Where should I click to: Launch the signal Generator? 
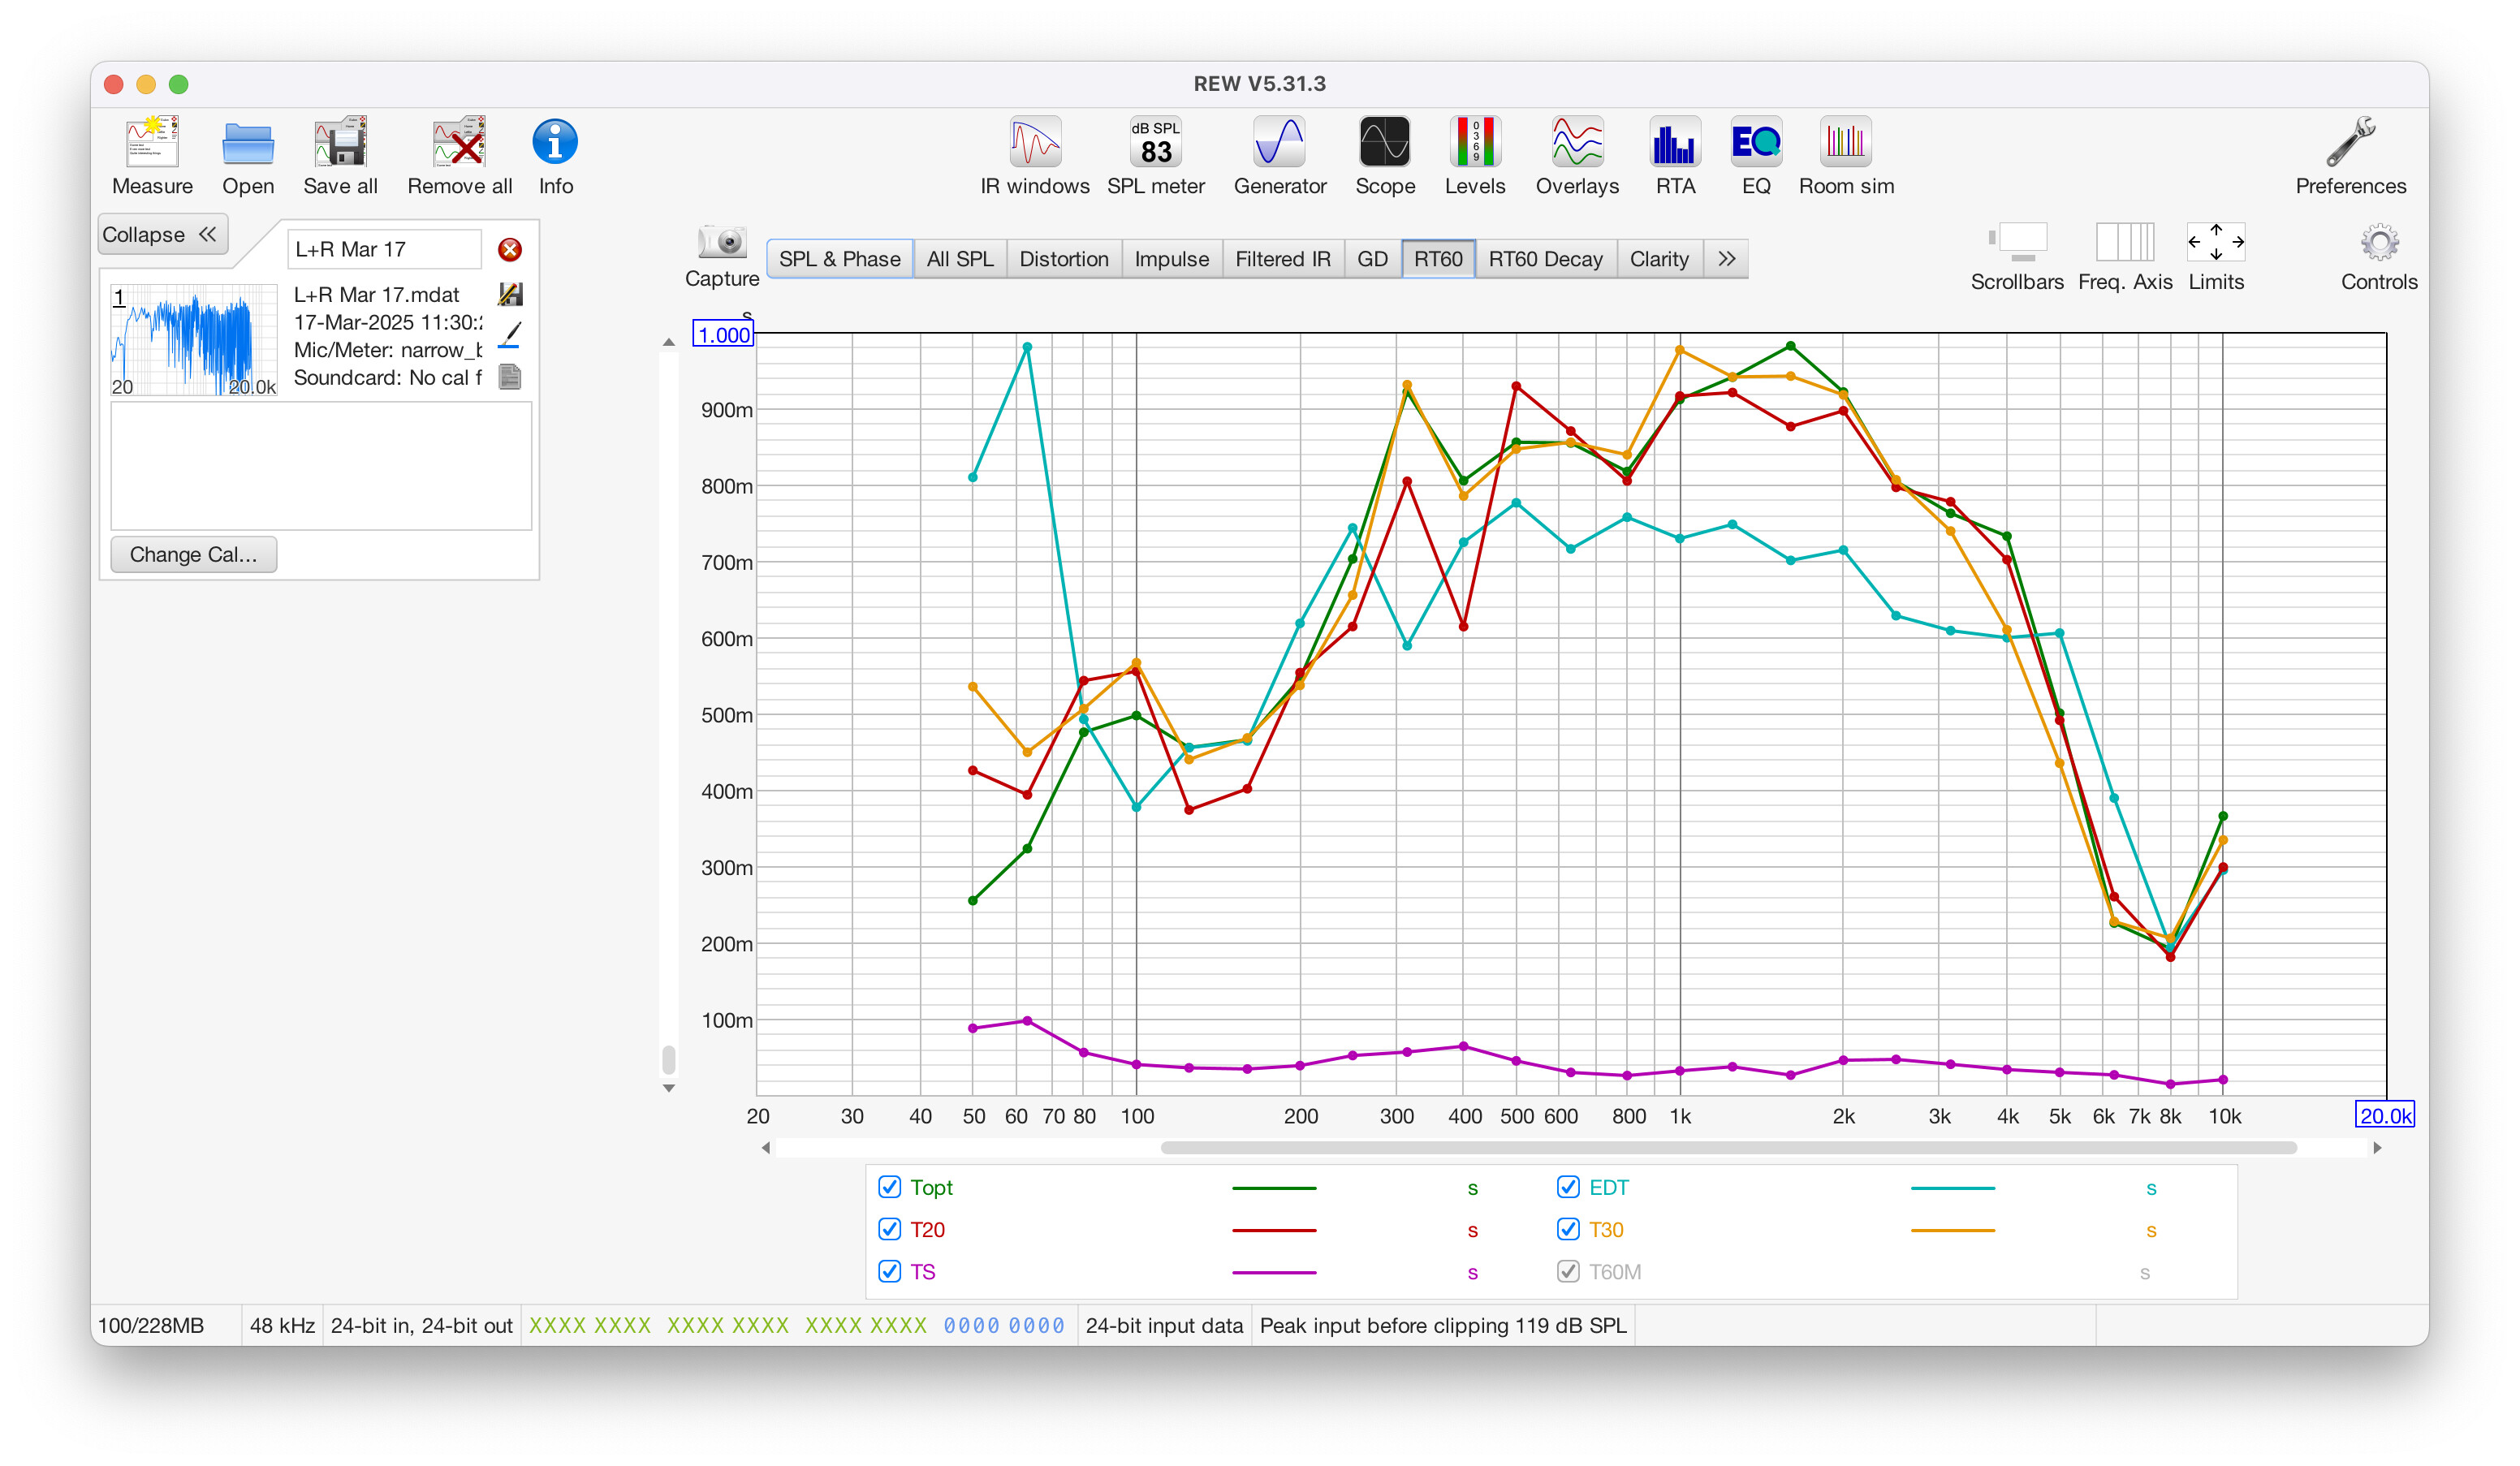[x=1279, y=155]
